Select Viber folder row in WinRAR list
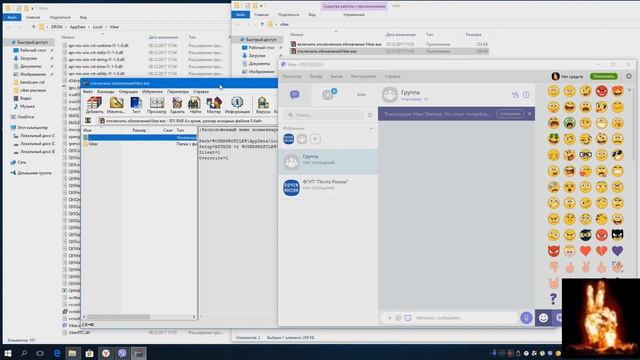The image size is (640, 360). [x=139, y=144]
